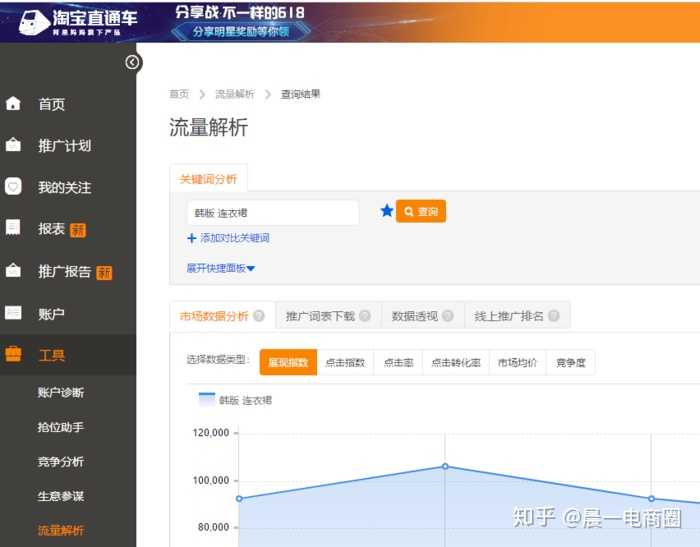Click the home icon in sidebar
The image size is (700, 547).
click(13, 104)
